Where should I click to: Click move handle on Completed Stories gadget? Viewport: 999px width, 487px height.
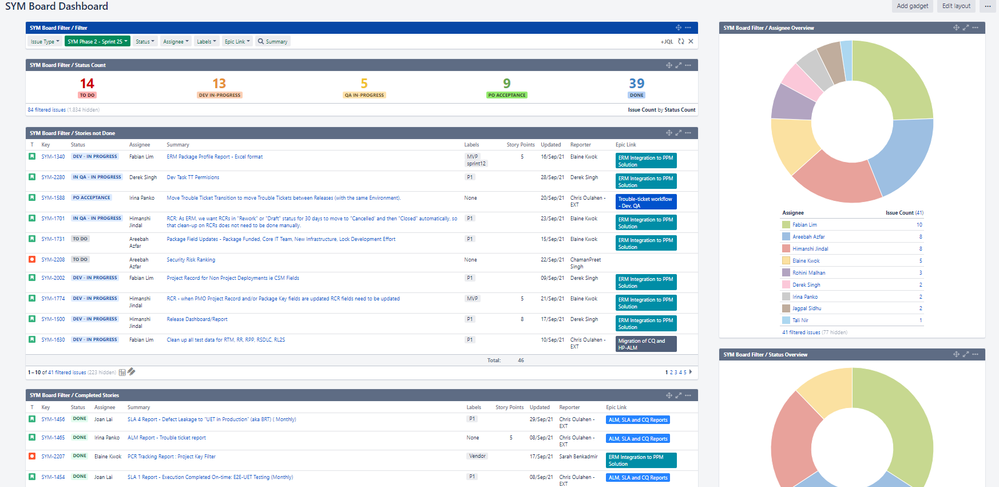[x=669, y=395]
